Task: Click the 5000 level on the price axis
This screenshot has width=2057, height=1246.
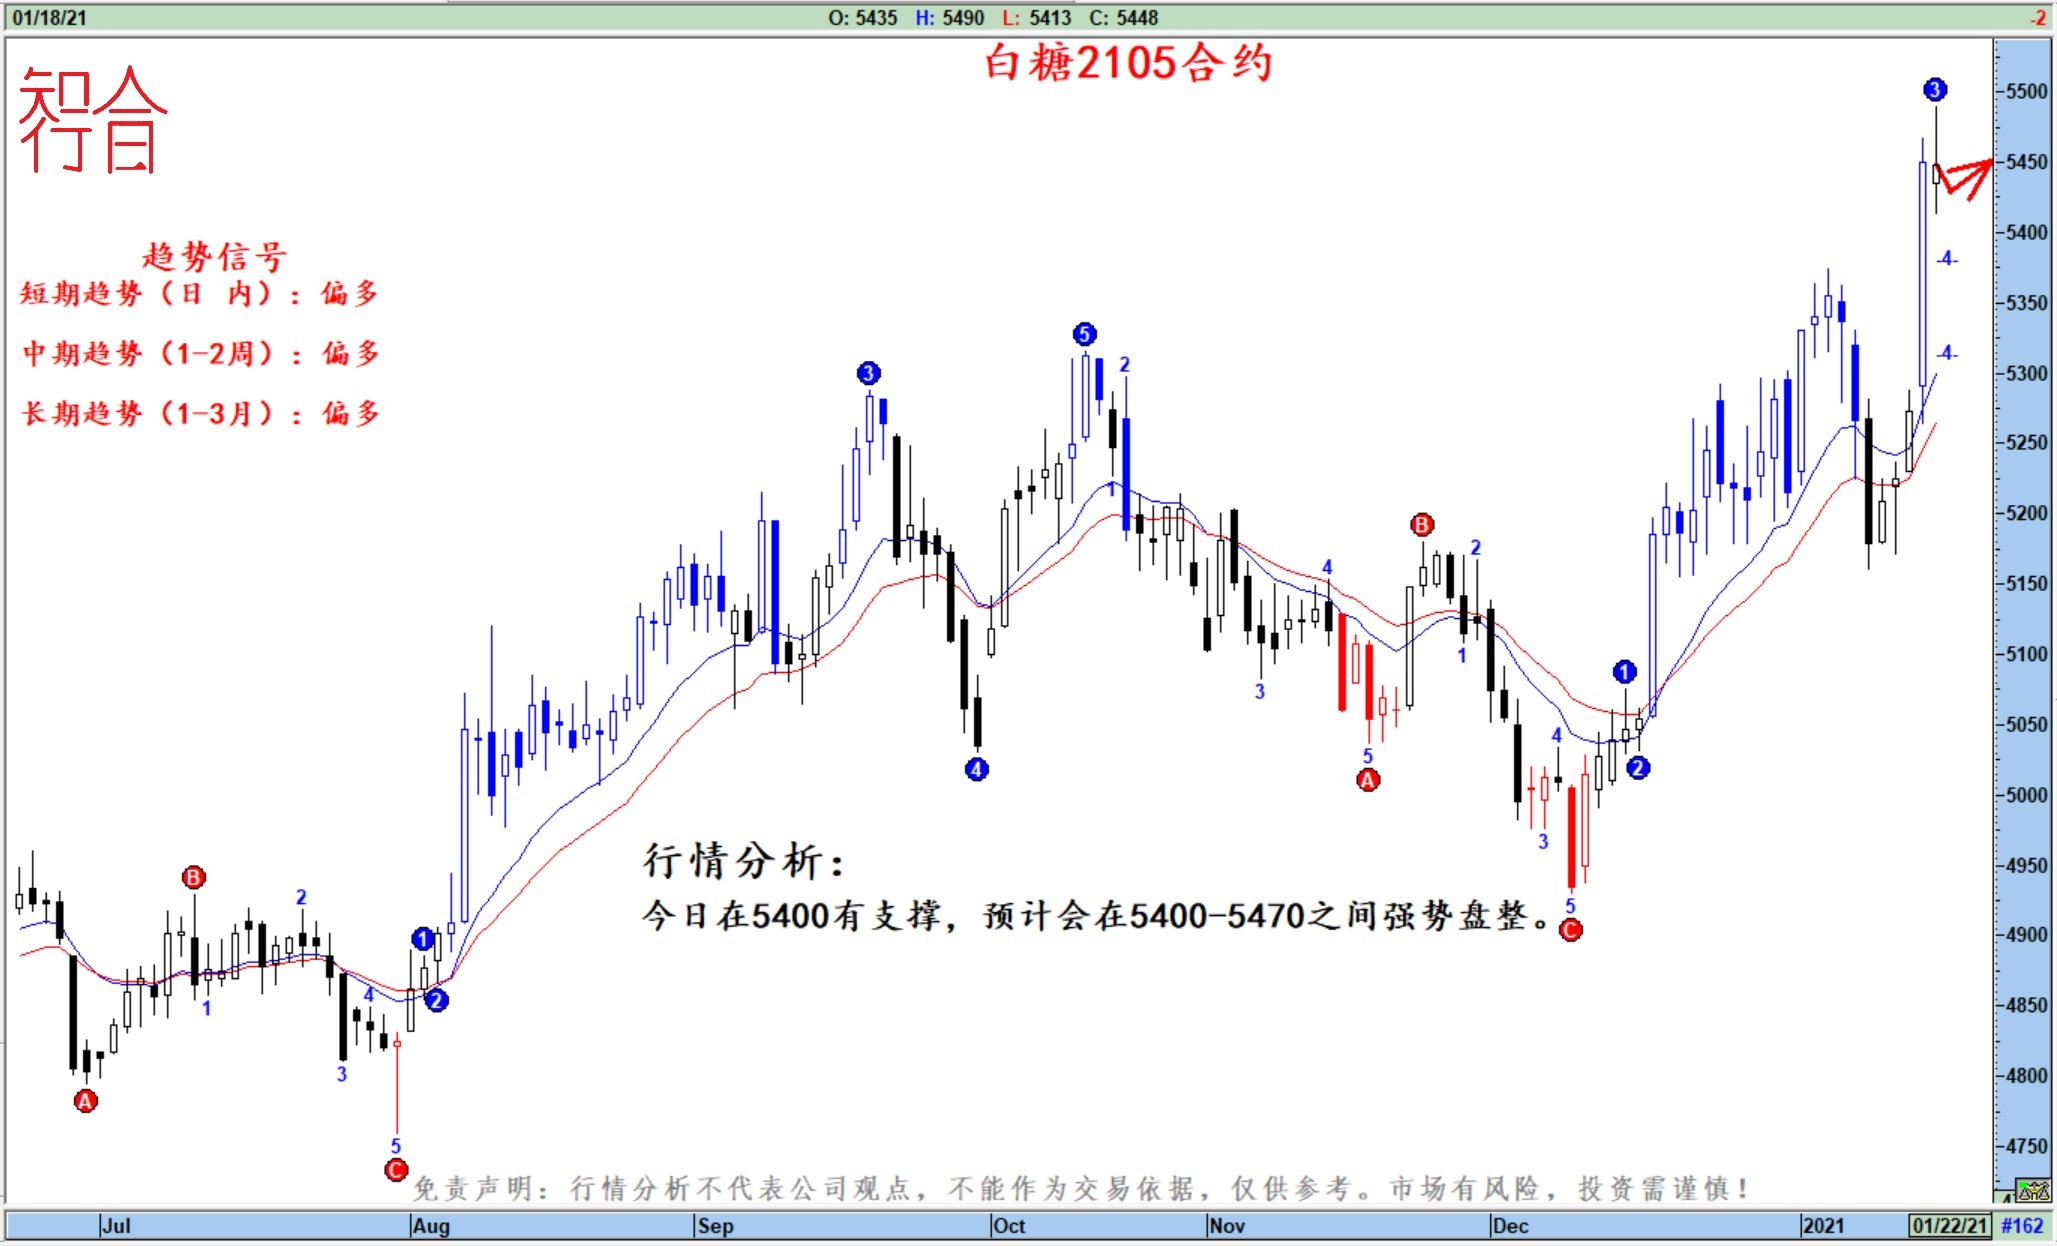Action: coord(2026,795)
